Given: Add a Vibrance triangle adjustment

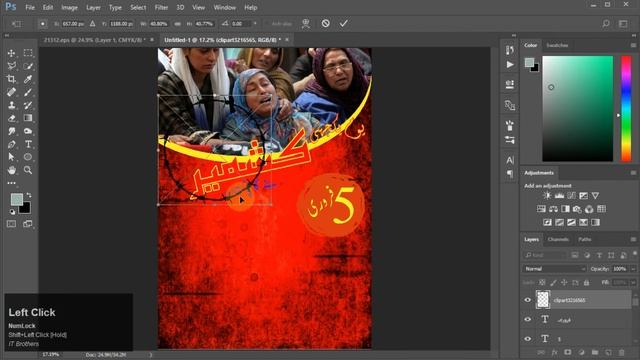Looking at the screenshot, I should point(596,196).
